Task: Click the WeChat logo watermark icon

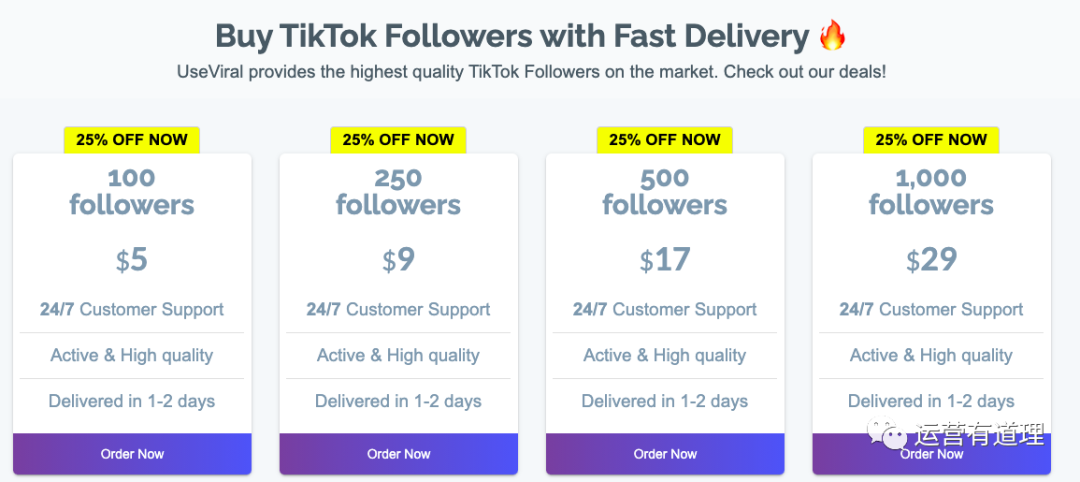Action: [887, 435]
